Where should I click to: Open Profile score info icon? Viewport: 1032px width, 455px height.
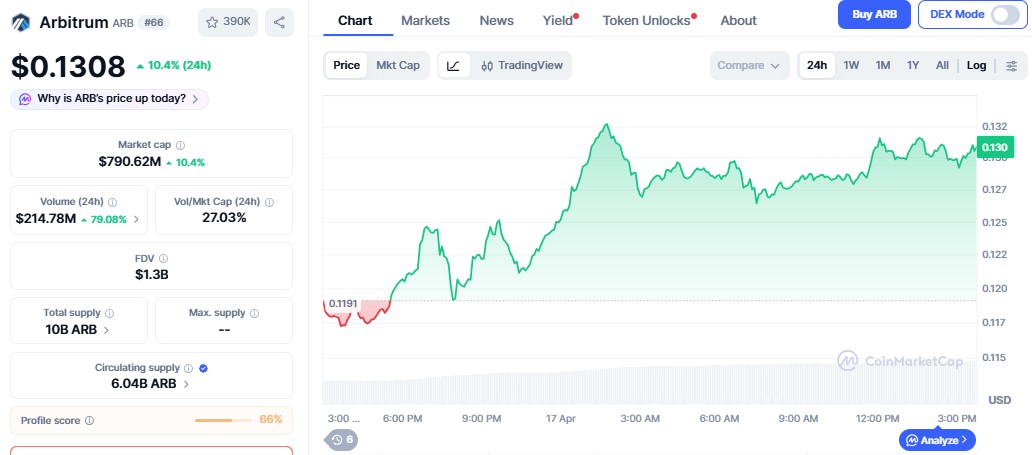[90, 421]
